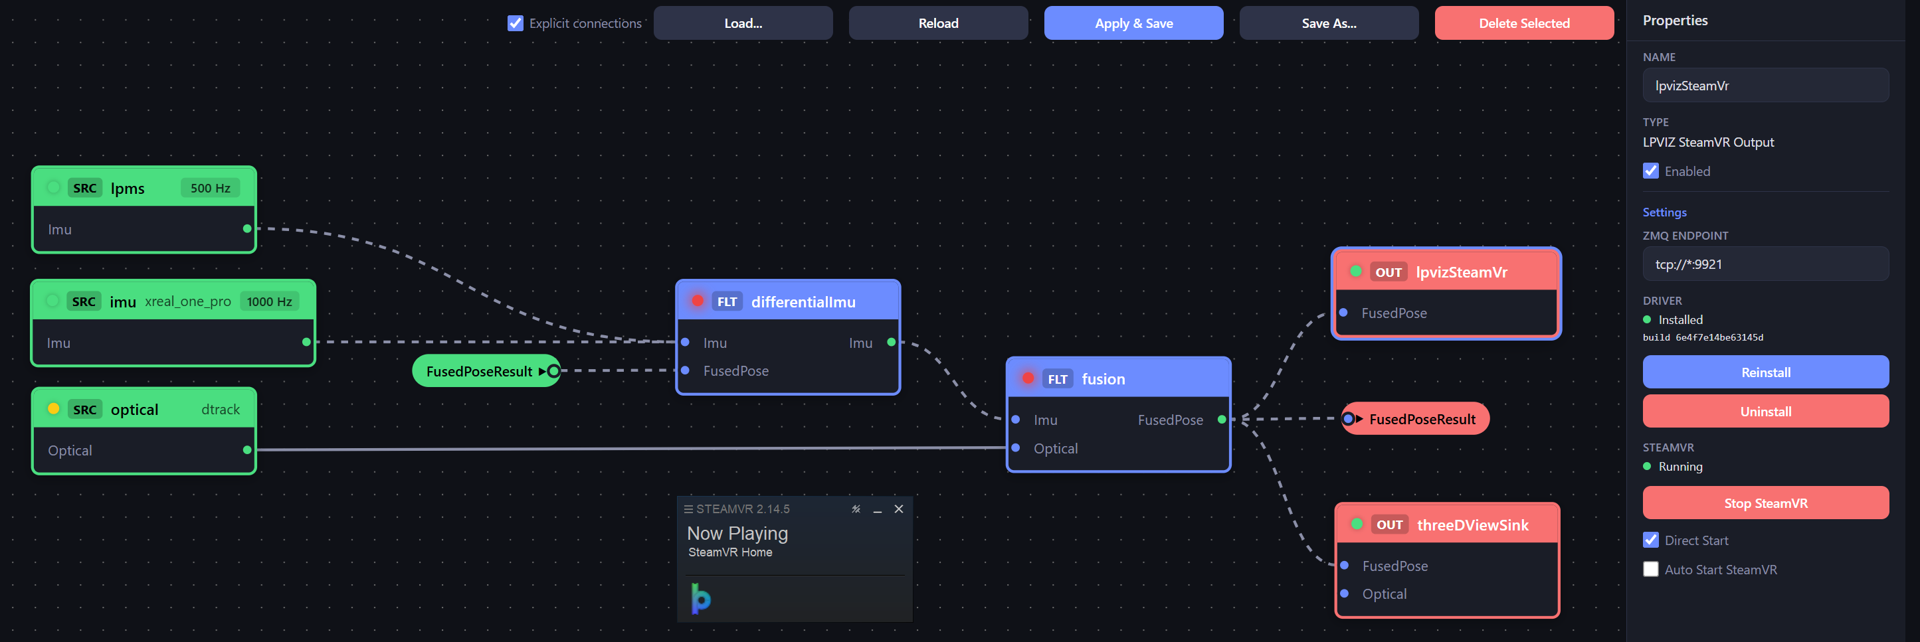Click the lpms node status indicator dot
The height and width of the screenshot is (642, 1920).
[54, 187]
